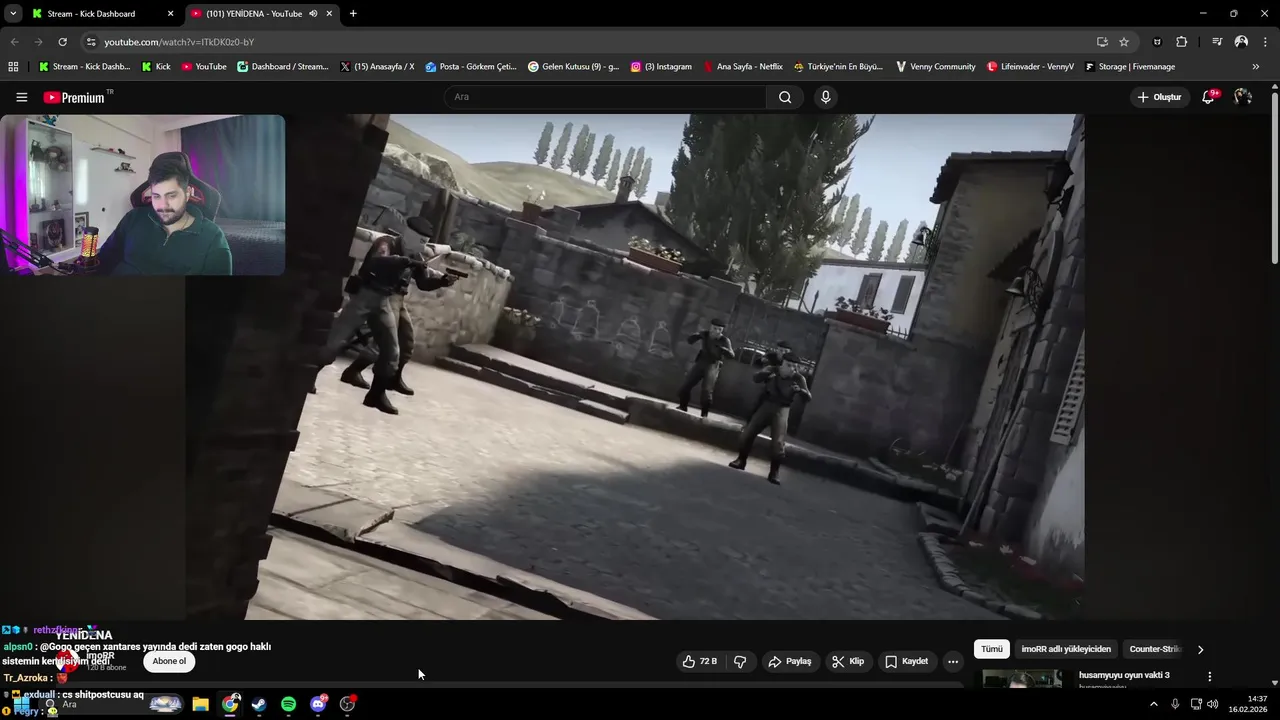This screenshot has height=720, width=1280.
Task: Open more actions ellipsis under video
Action: (x=952, y=661)
